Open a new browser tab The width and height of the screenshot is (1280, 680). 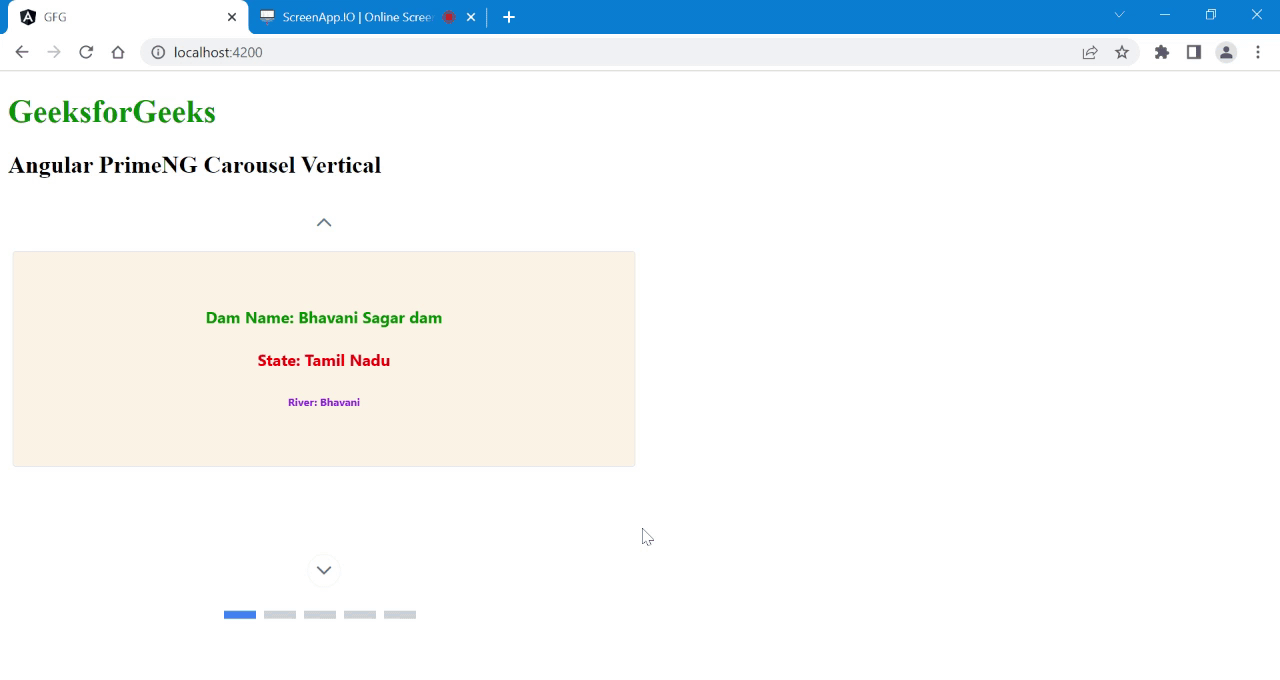[508, 16]
